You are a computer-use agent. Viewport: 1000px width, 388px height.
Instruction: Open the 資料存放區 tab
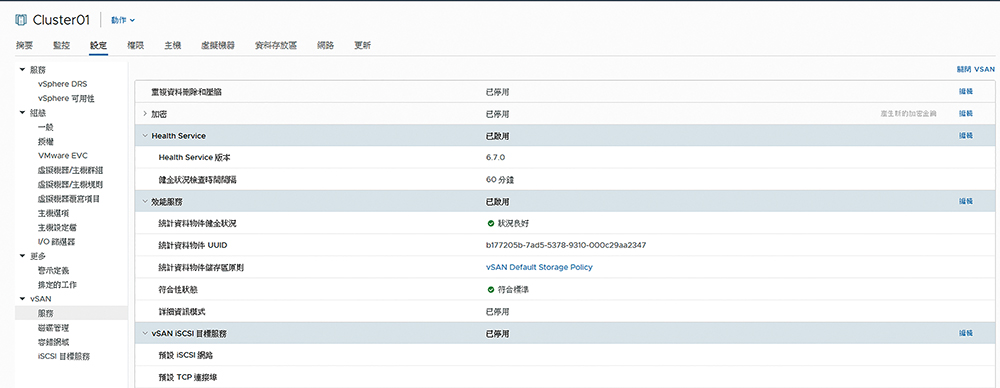coord(276,45)
